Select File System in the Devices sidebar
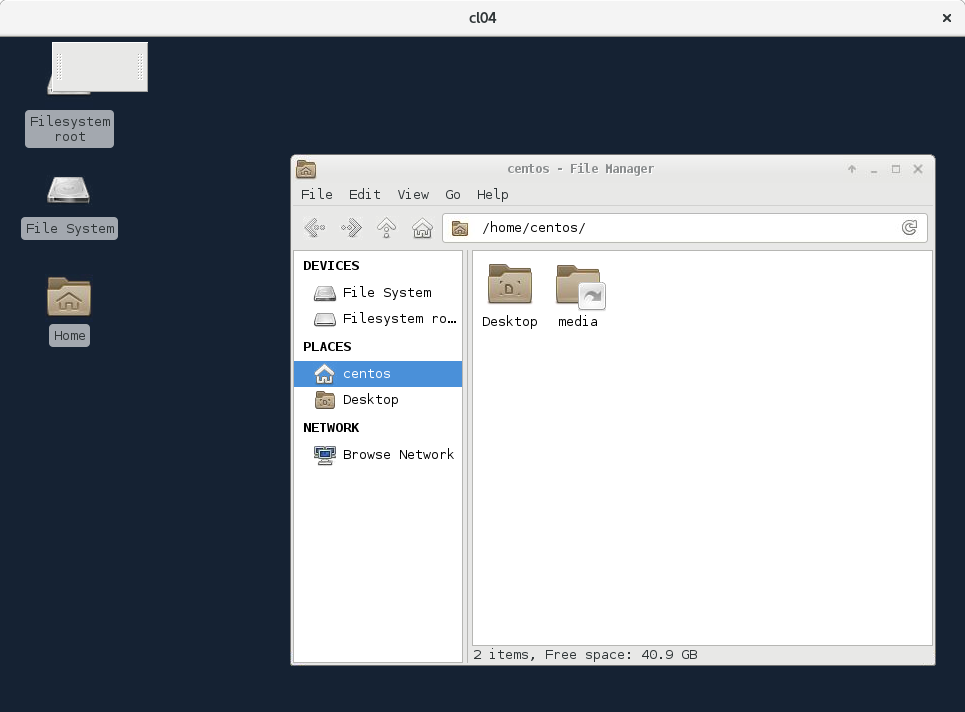Screen dimensions: 965x712 click(378, 293)
